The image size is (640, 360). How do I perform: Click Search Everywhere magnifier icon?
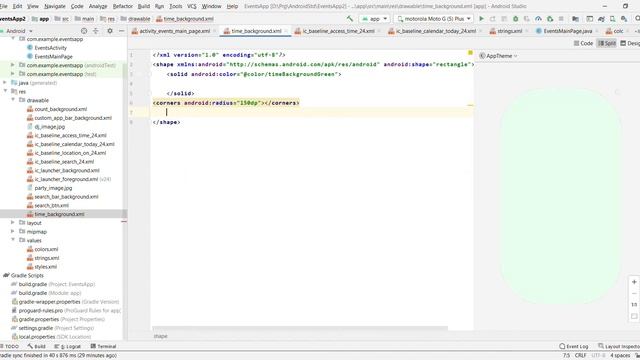click(637, 19)
